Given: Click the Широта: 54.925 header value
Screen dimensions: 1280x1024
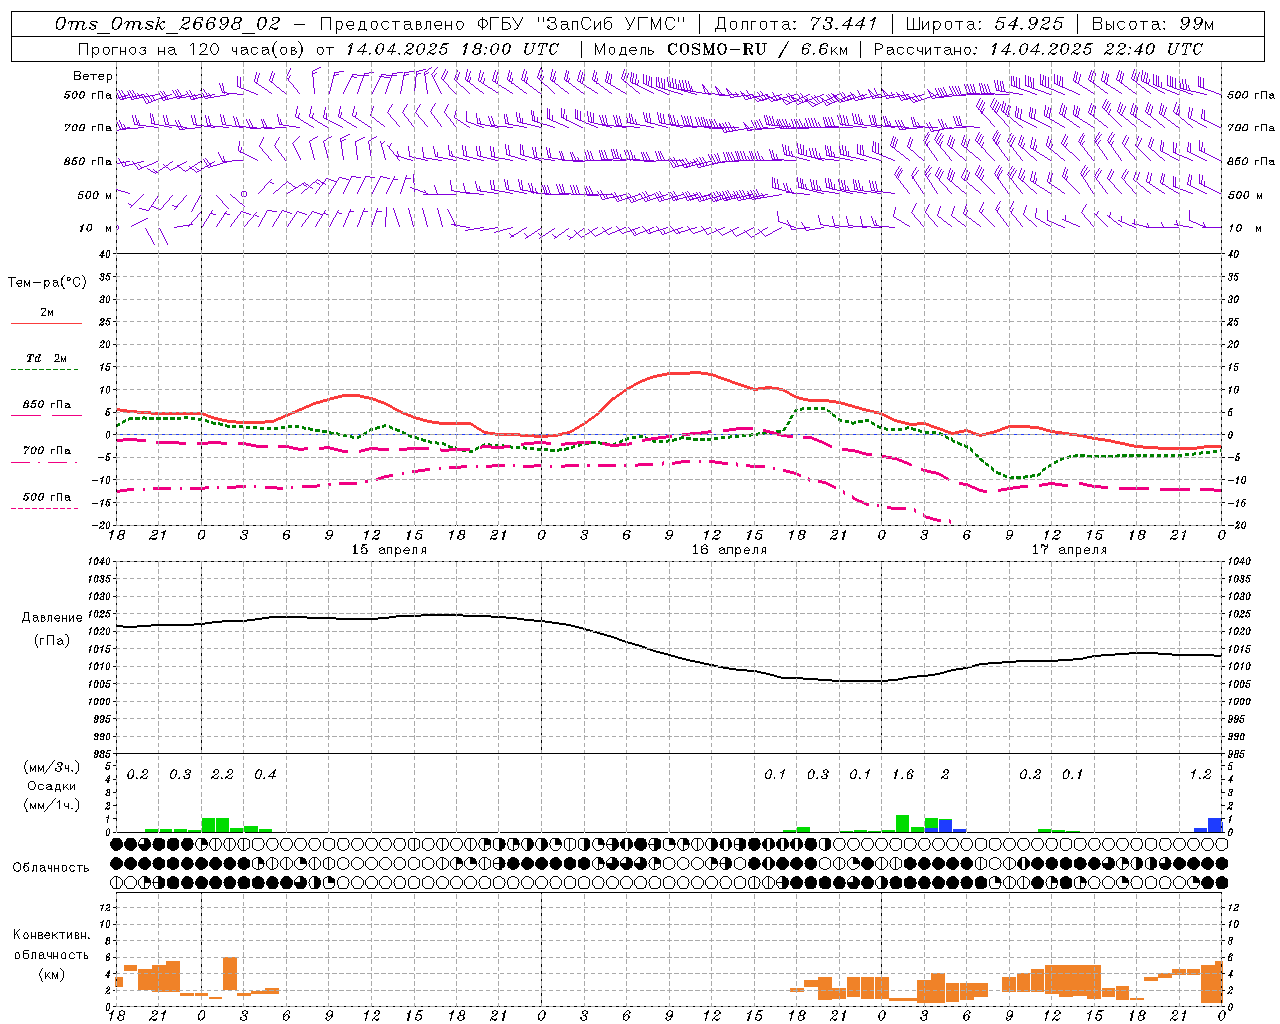Looking at the screenshot, I should (x=984, y=24).
